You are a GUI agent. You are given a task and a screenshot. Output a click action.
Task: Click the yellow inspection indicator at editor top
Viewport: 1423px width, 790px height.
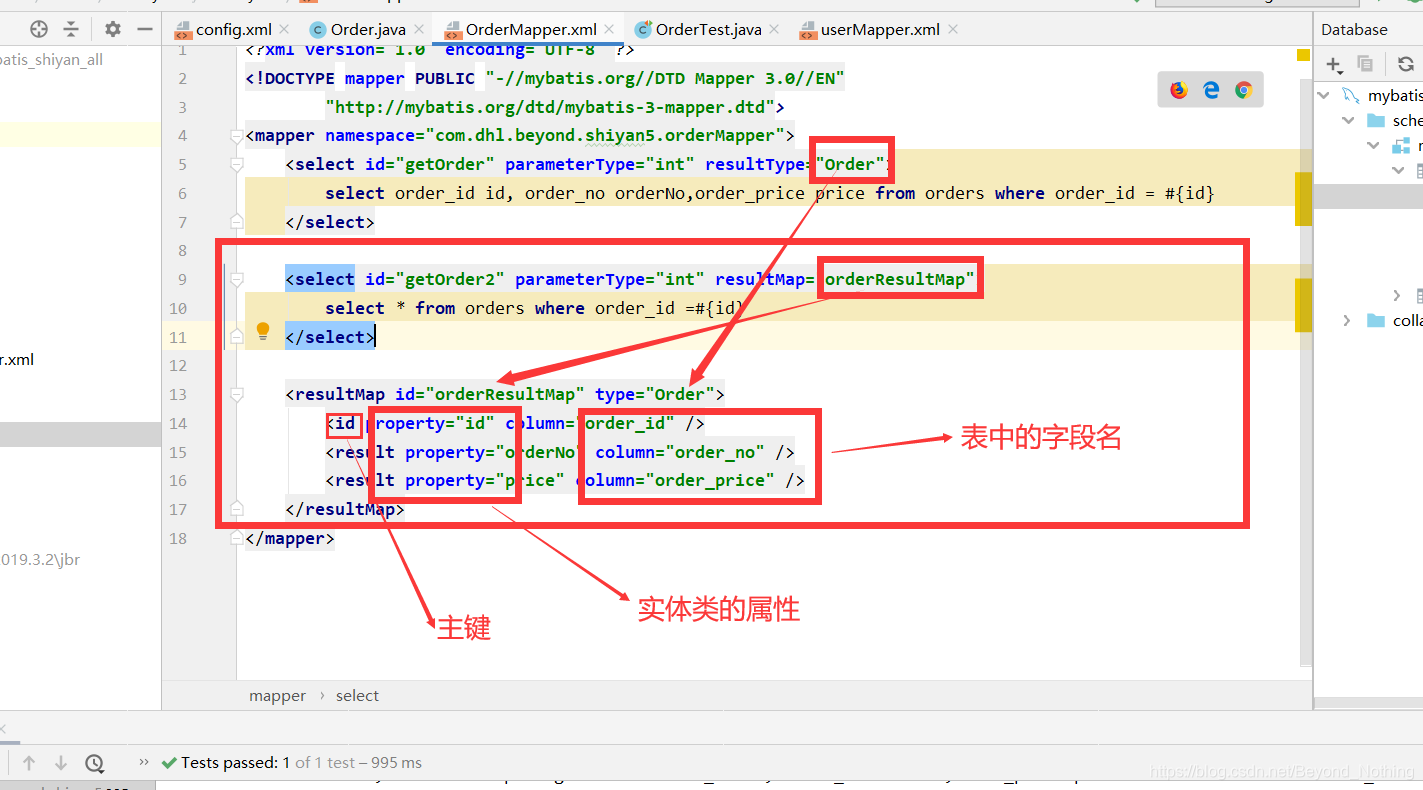coord(1303,56)
